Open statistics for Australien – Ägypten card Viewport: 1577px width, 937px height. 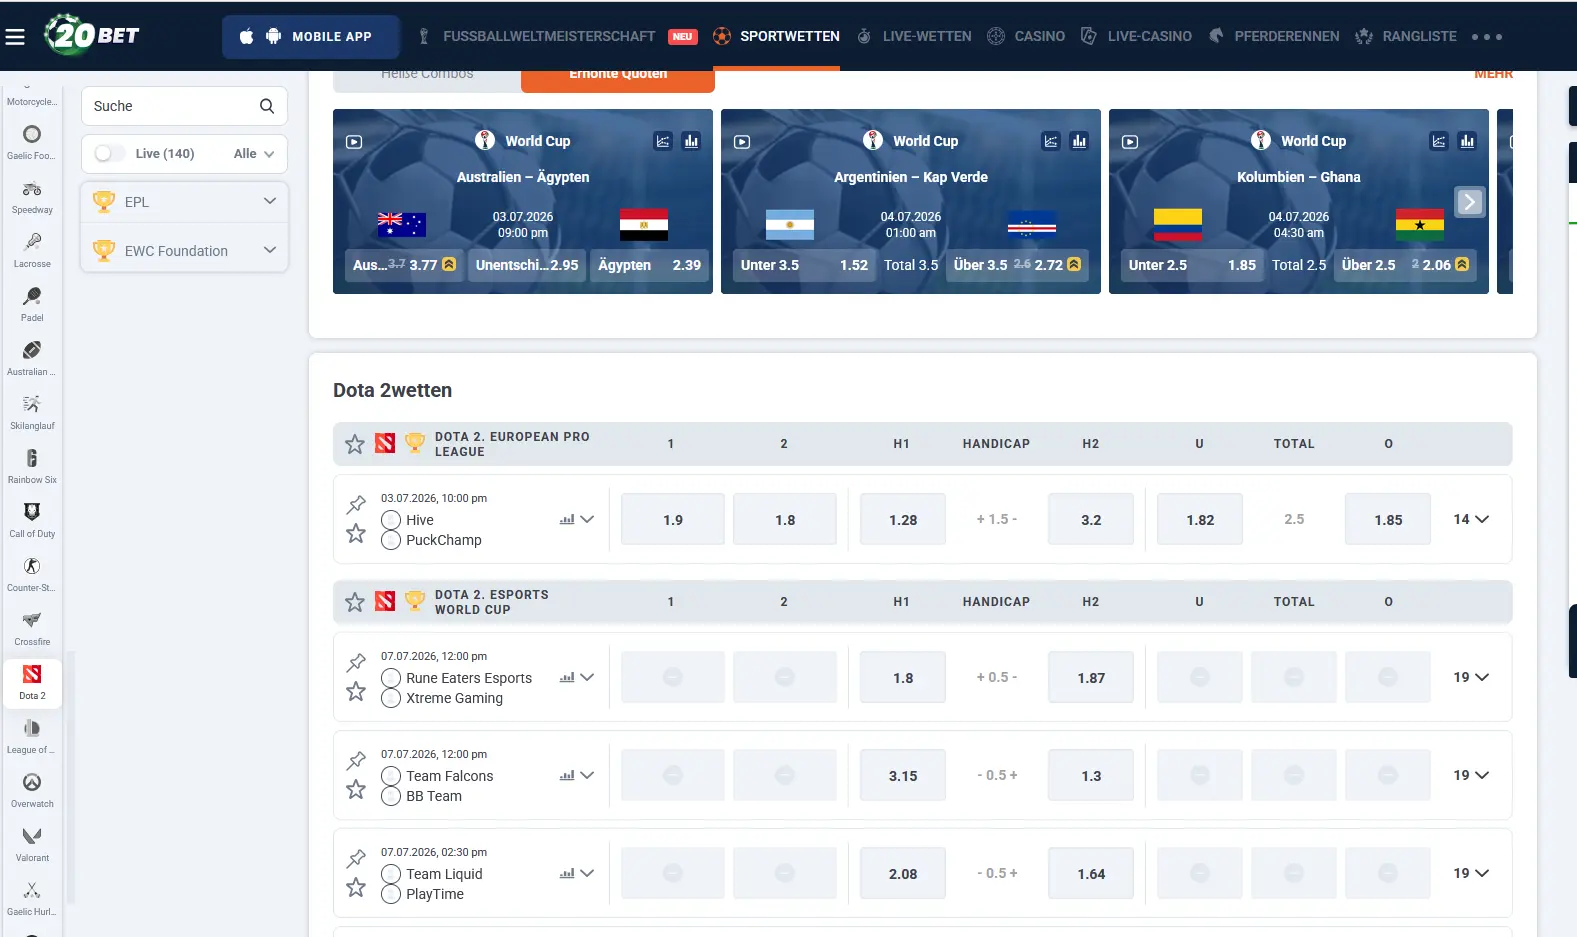[691, 141]
